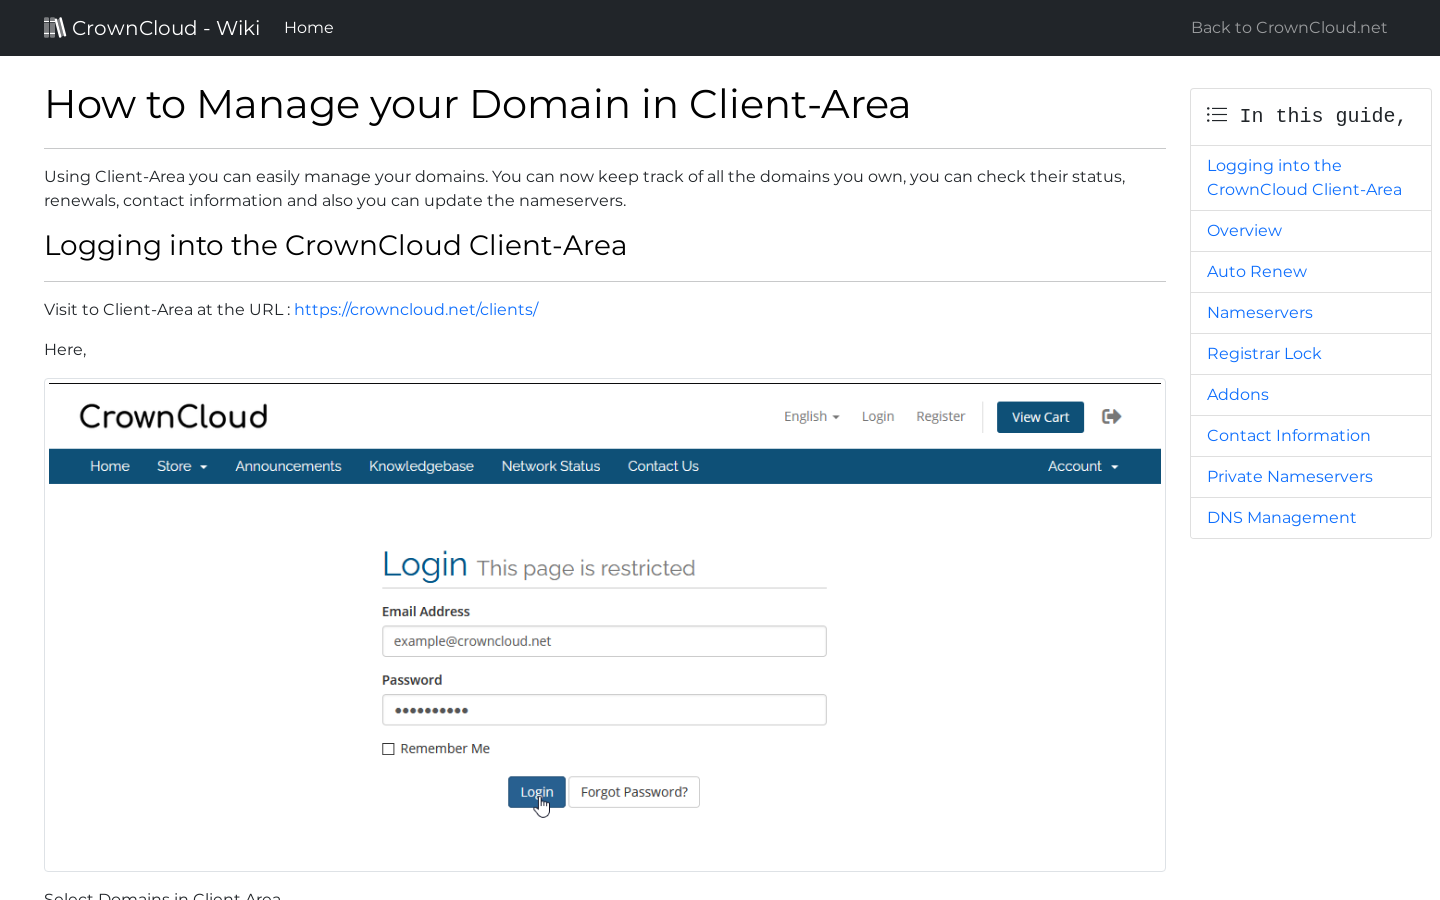Open the View Cart button

pos(1040,416)
